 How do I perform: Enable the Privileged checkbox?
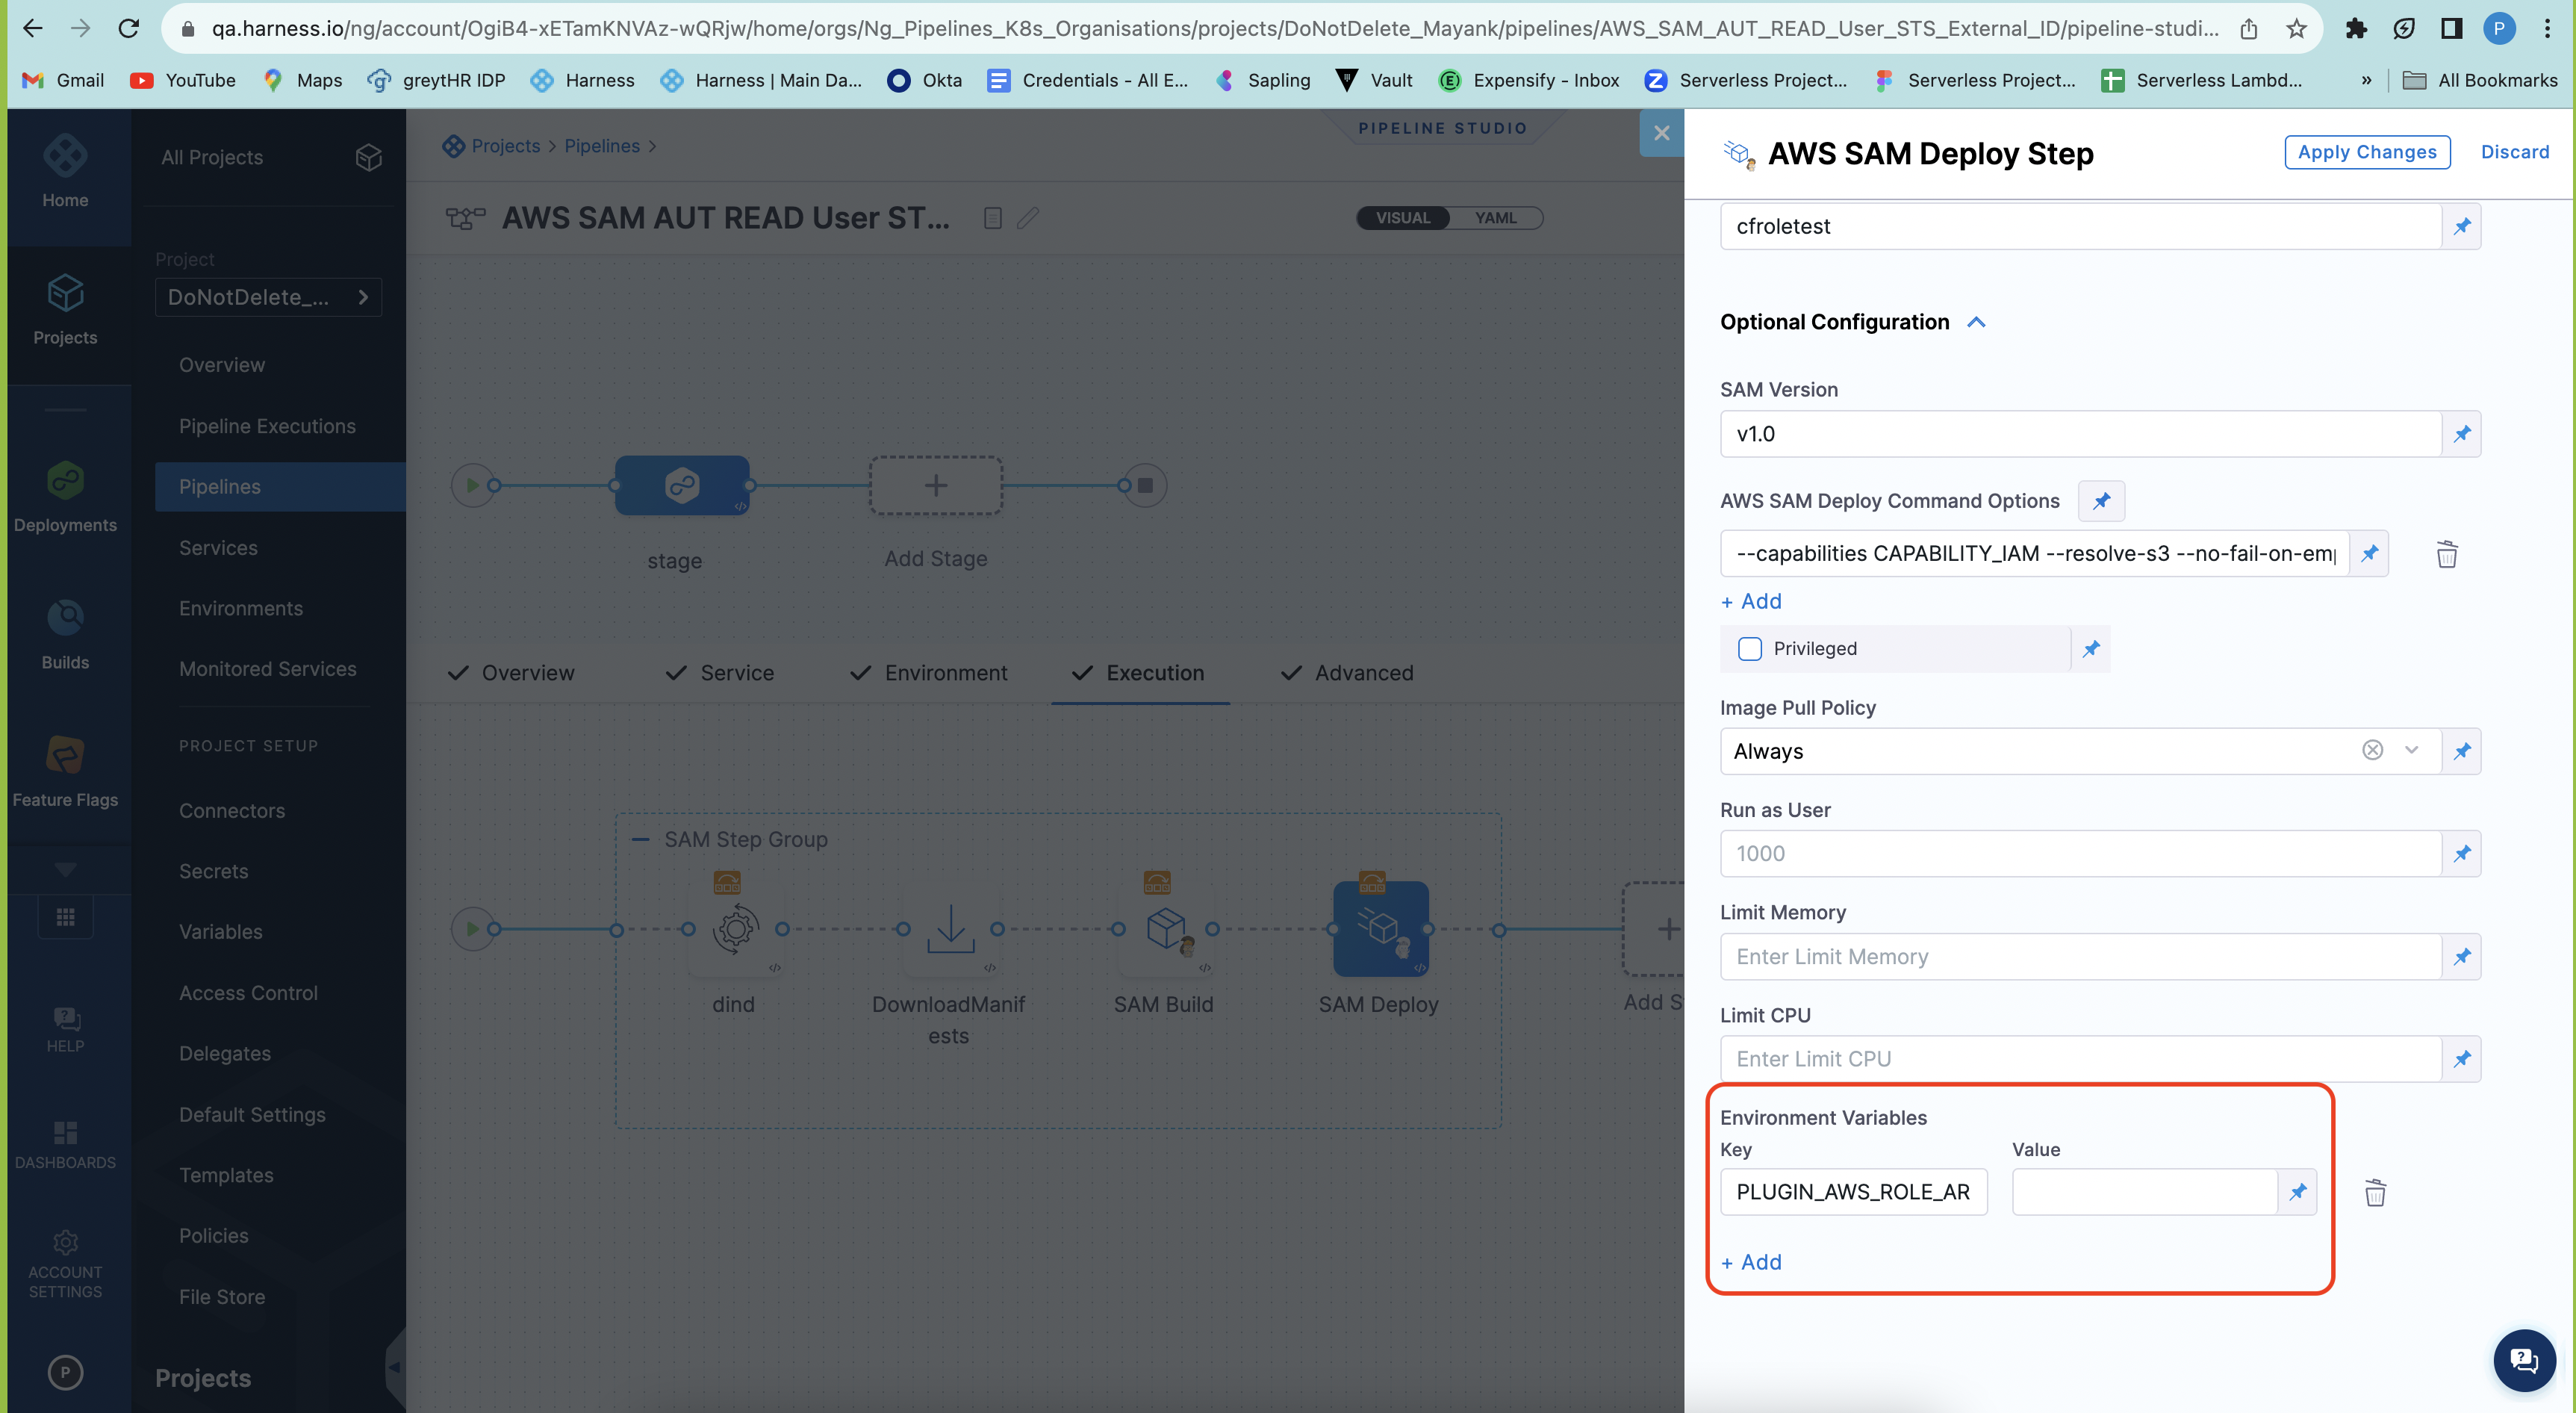[x=1750, y=649]
